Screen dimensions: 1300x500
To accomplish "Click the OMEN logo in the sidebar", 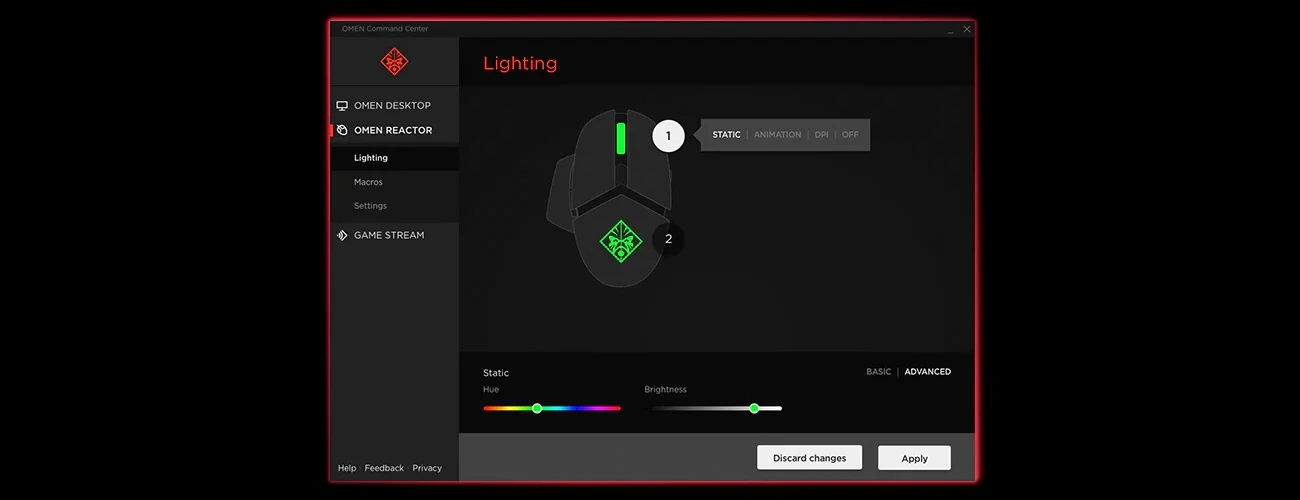I will click(x=394, y=61).
